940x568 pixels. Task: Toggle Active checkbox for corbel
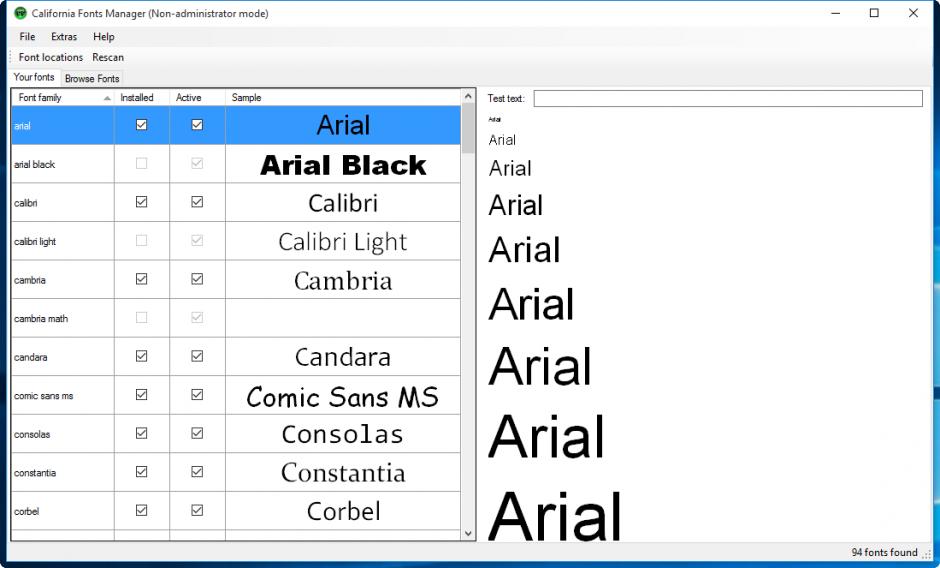pos(197,510)
